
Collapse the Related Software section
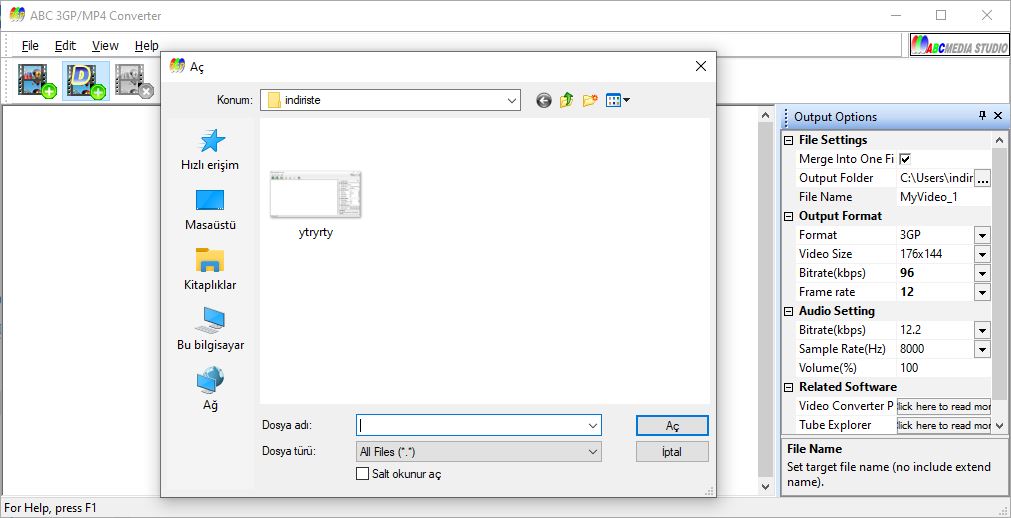788,387
